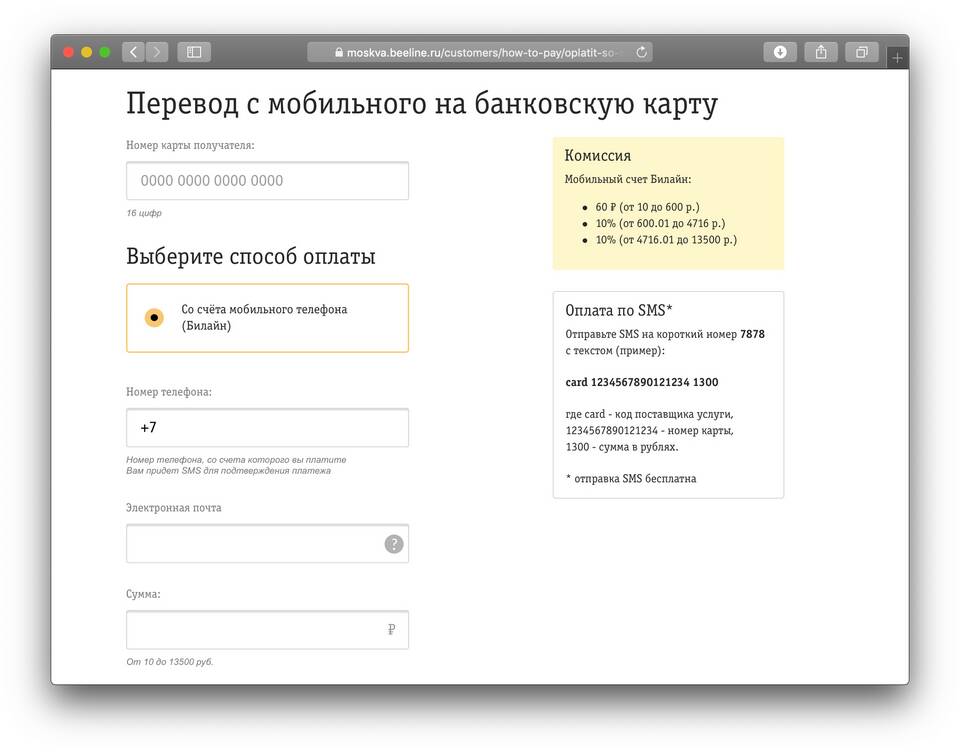This screenshot has width=960, height=752.
Task: Go back to the previous page
Action: pyautogui.click(x=133, y=52)
